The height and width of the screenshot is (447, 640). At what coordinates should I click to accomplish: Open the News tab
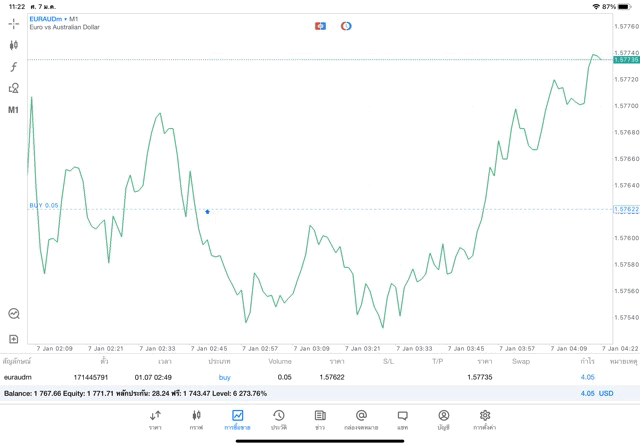[320, 420]
